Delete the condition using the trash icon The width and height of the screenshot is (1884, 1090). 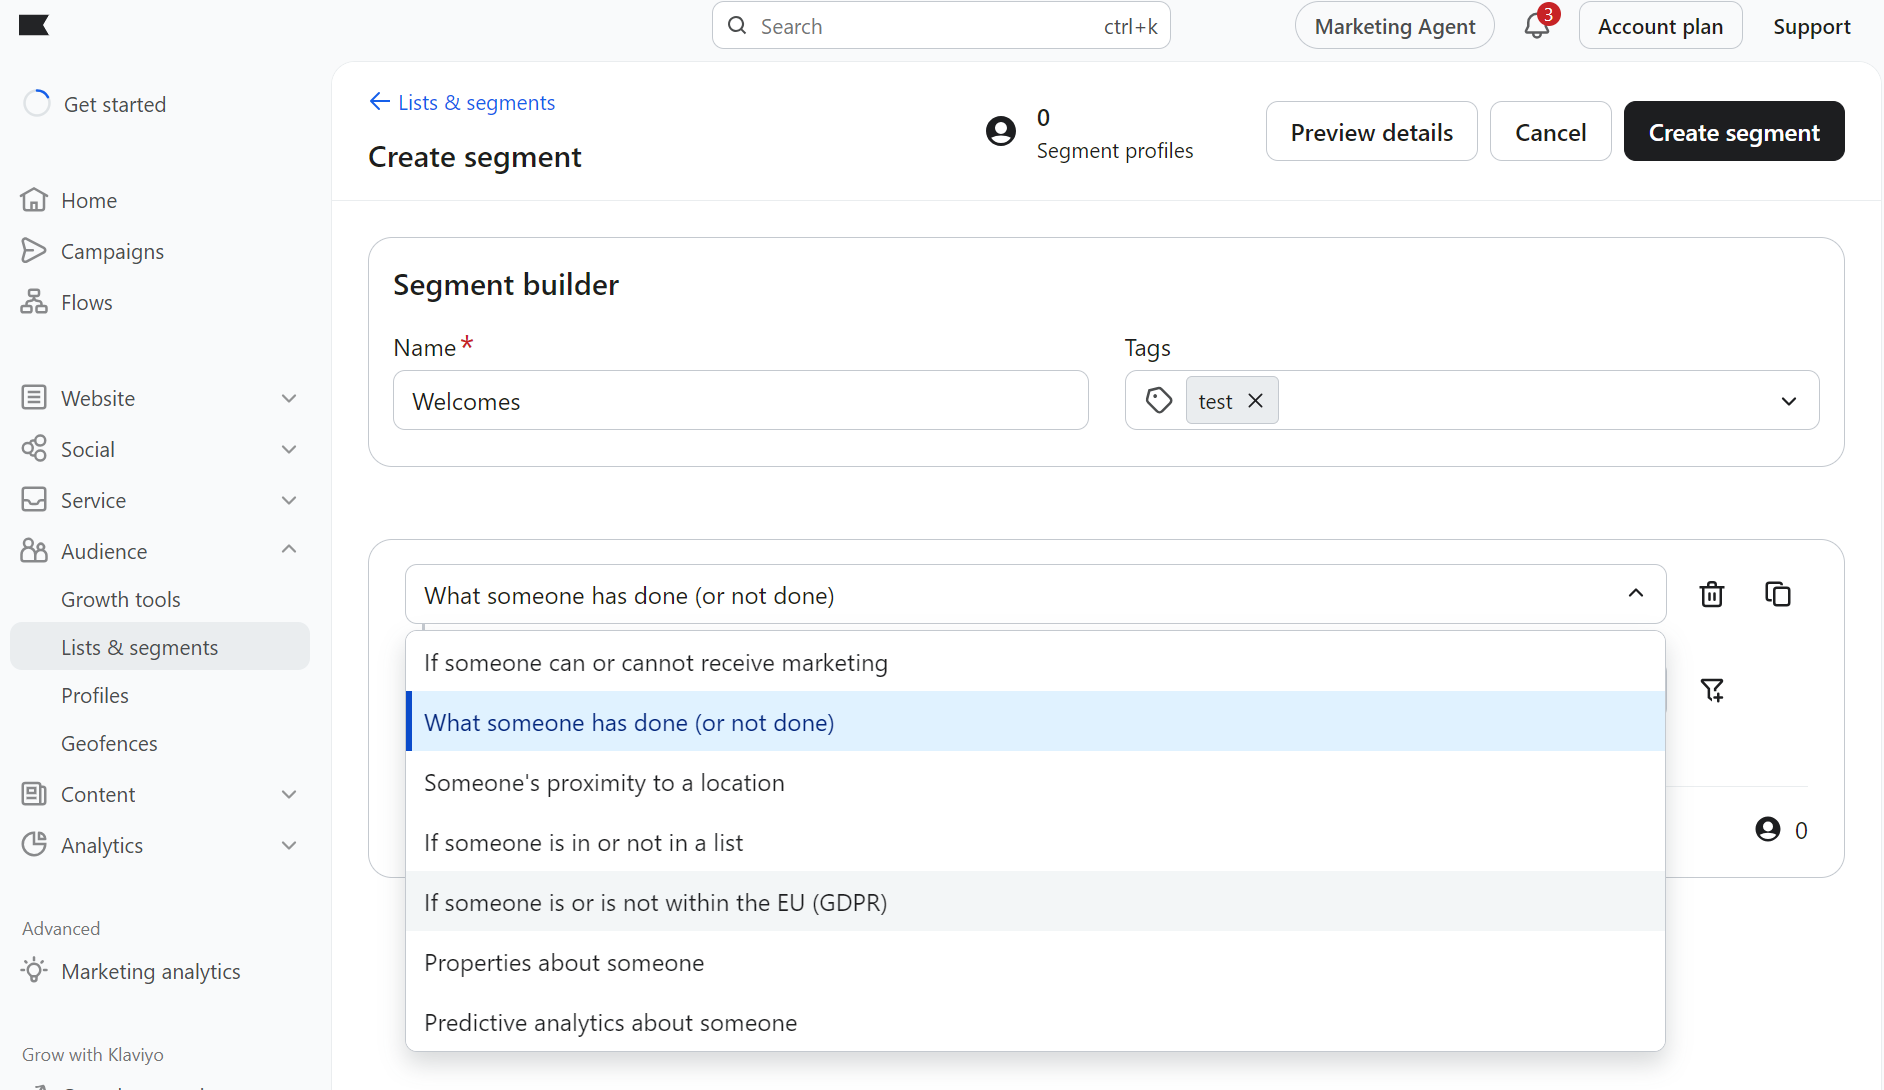[x=1711, y=594]
